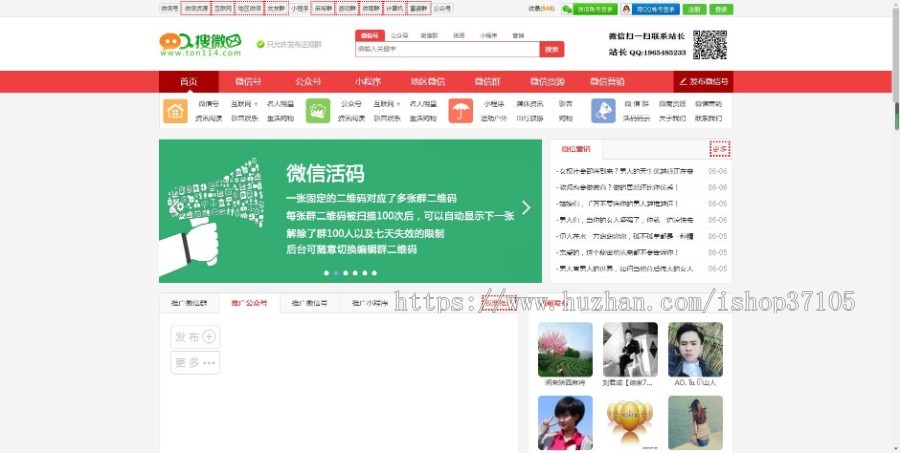900x453 pixels.
Task: Click 小程序 in the top link bar
Action: click(x=299, y=9)
